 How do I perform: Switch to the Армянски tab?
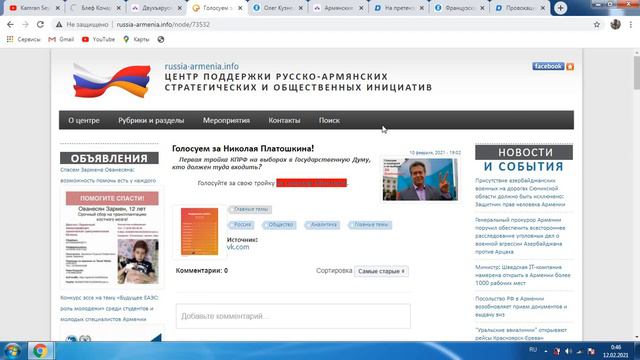[x=338, y=8]
